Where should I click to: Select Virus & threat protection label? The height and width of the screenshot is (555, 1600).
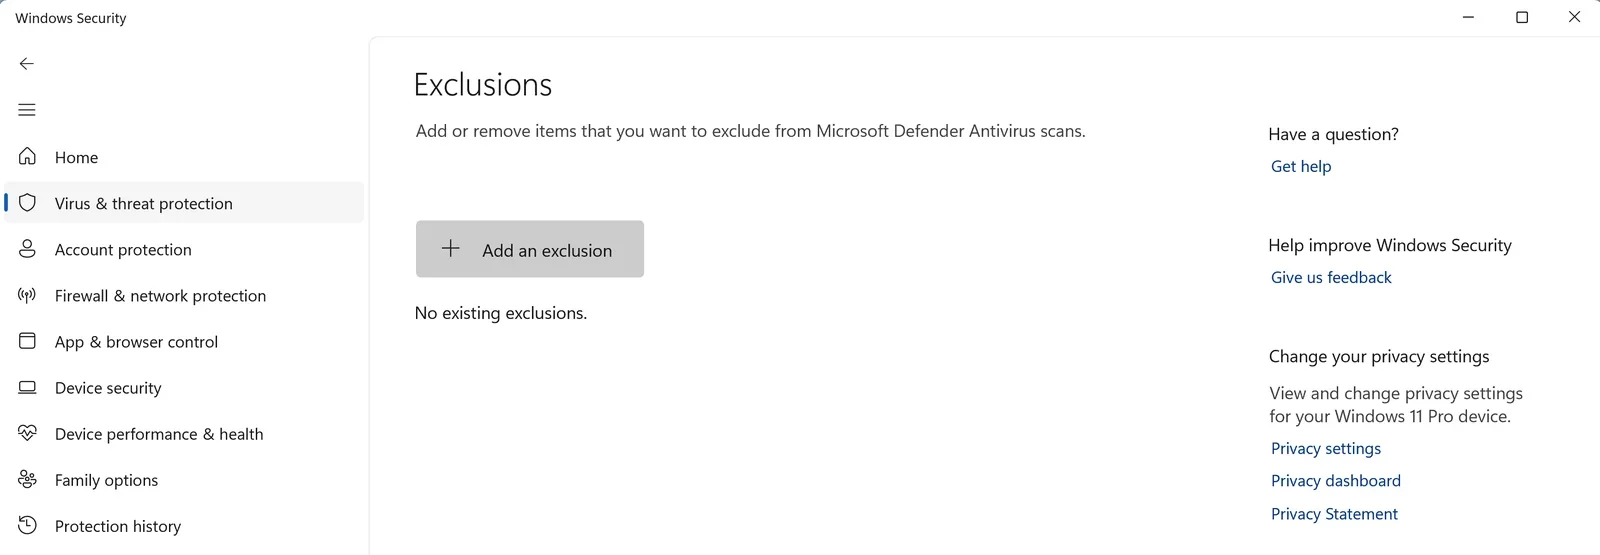point(143,203)
